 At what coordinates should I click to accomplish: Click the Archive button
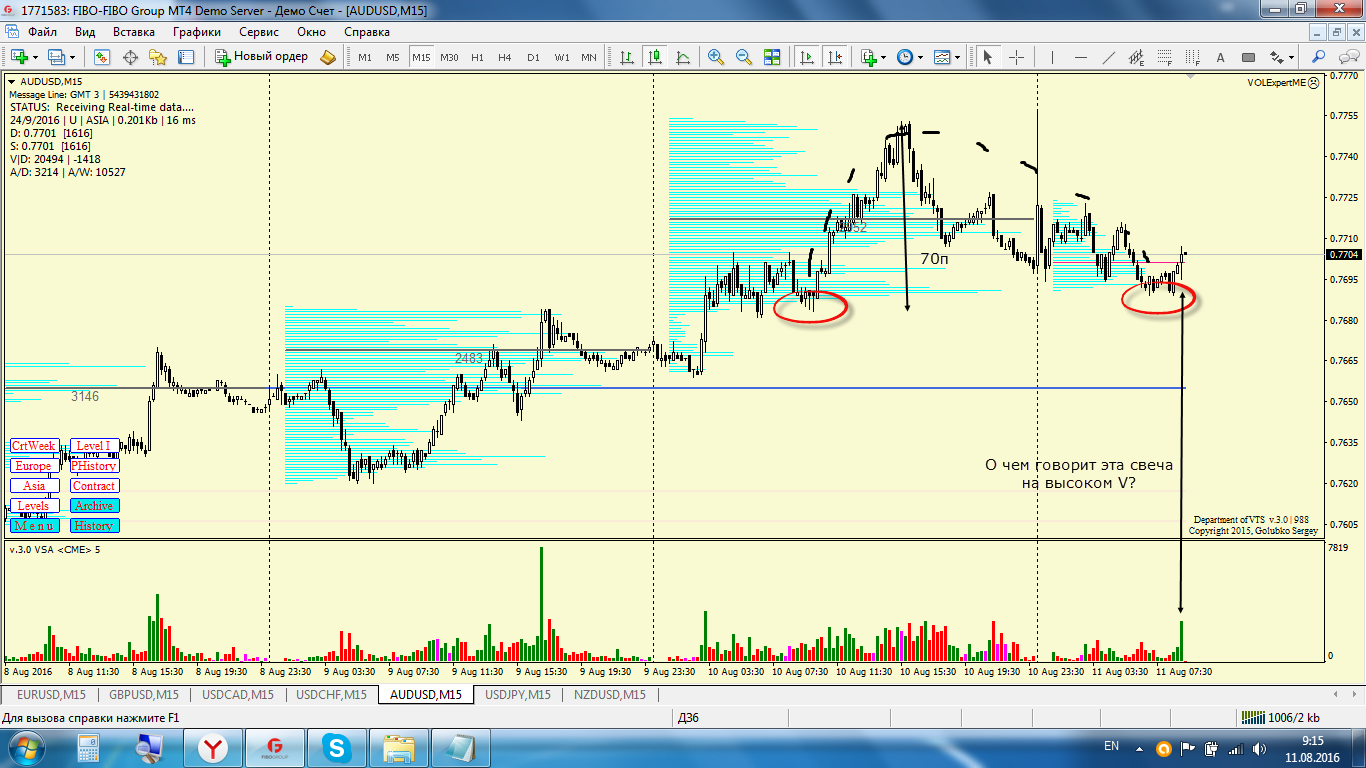94,506
